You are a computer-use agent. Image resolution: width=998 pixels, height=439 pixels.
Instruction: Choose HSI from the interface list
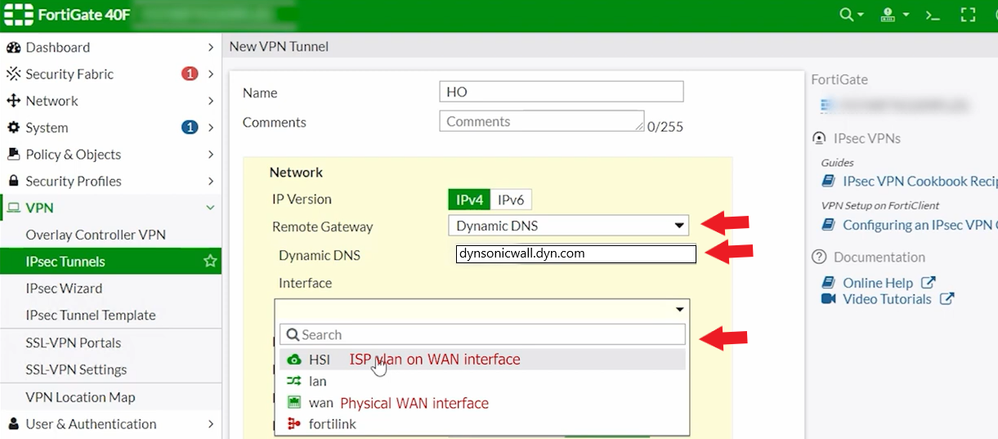[x=482, y=359]
